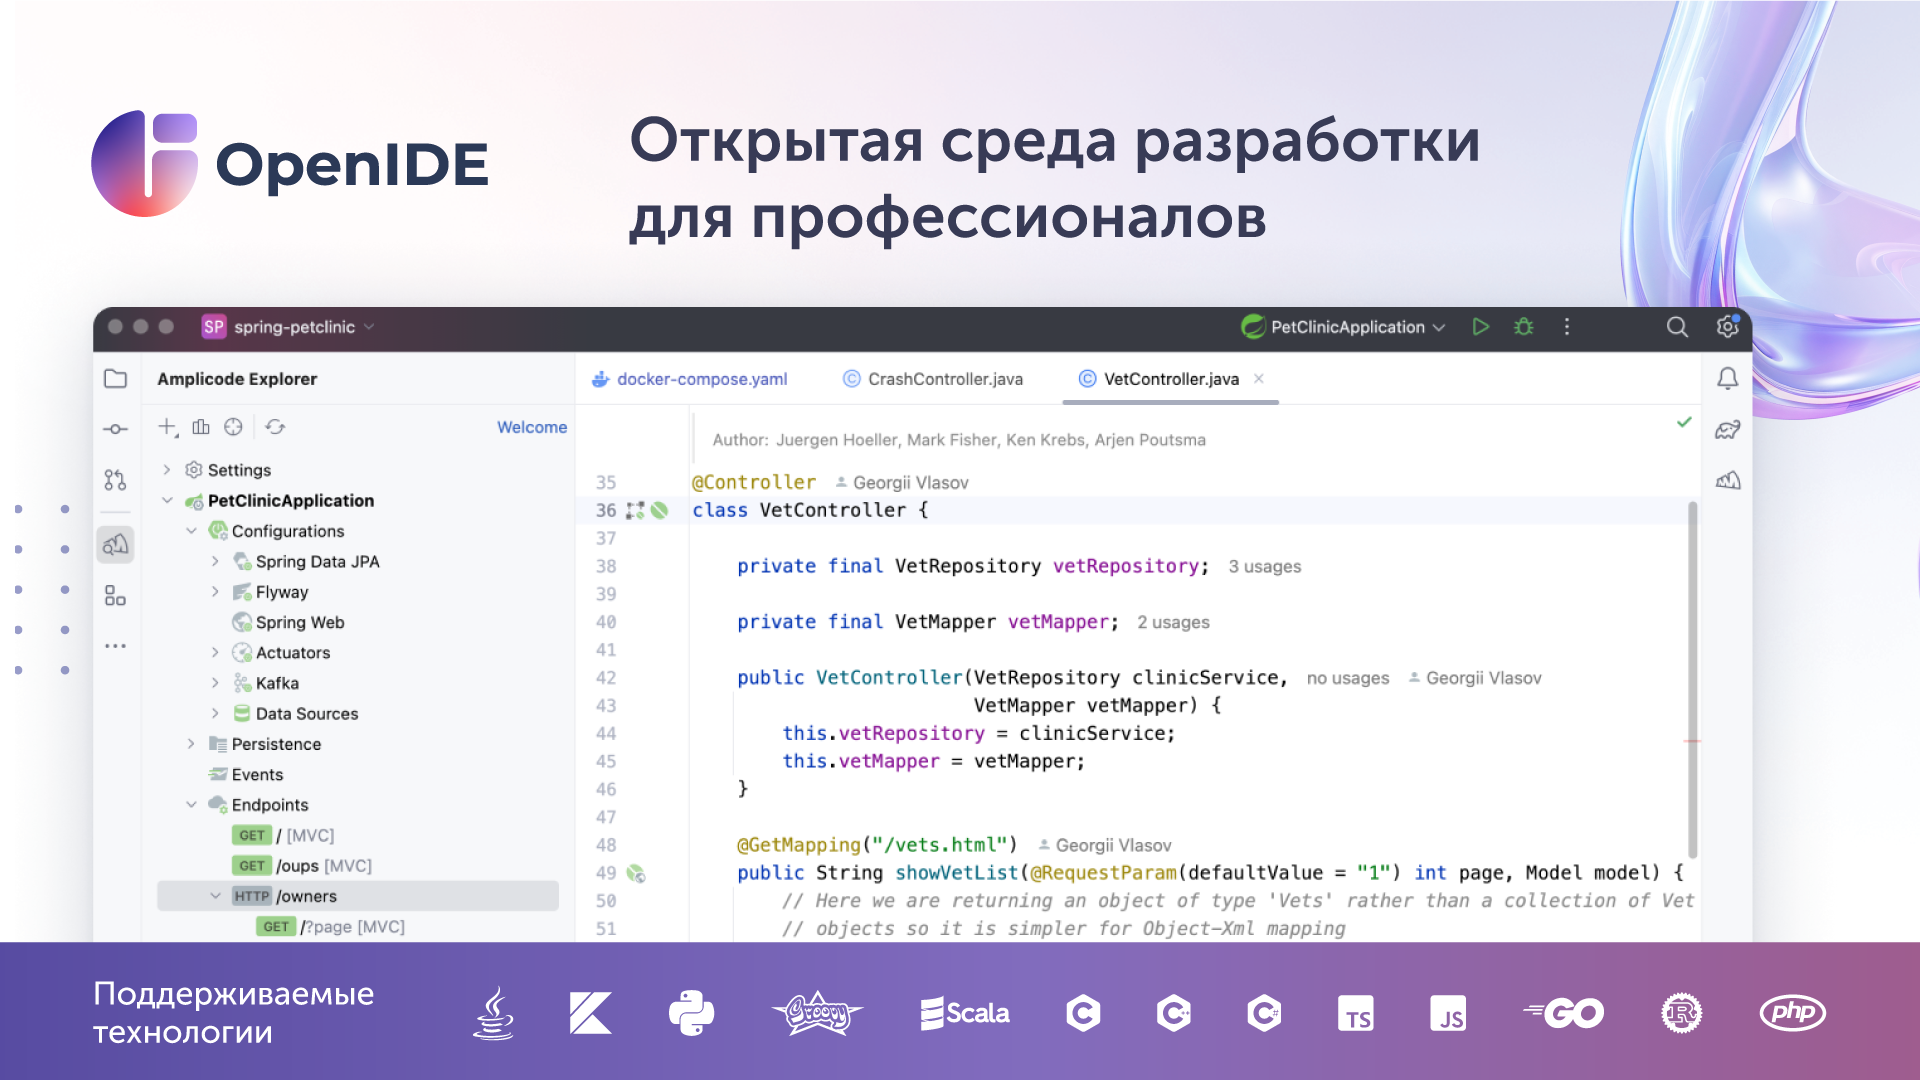The width and height of the screenshot is (1920, 1080).
Task: Open the Search Everywhere magnifier
Action: (x=1677, y=327)
